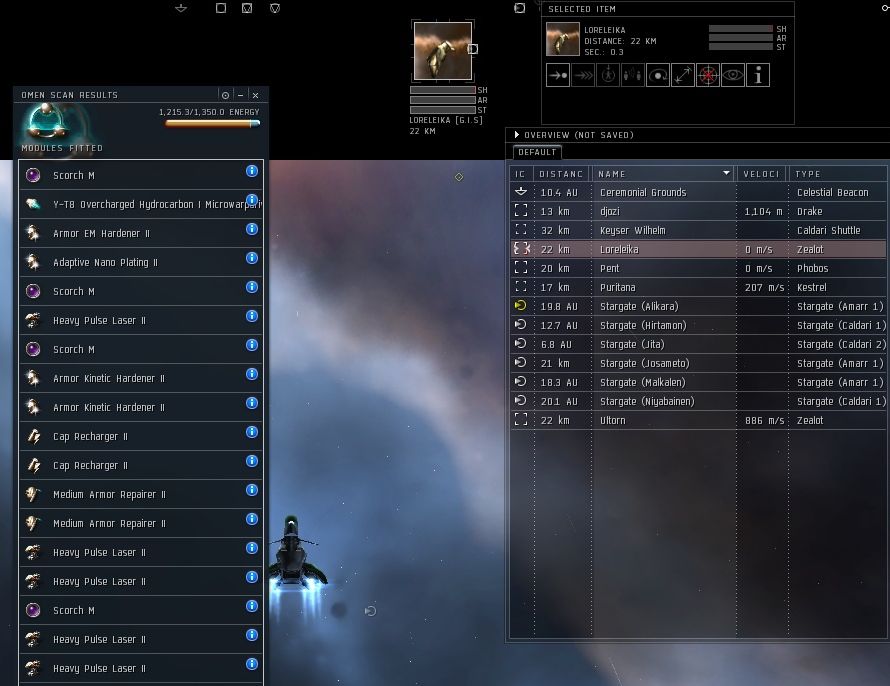Close the Omen Scan Results window
890x686 pixels.
(x=255, y=95)
